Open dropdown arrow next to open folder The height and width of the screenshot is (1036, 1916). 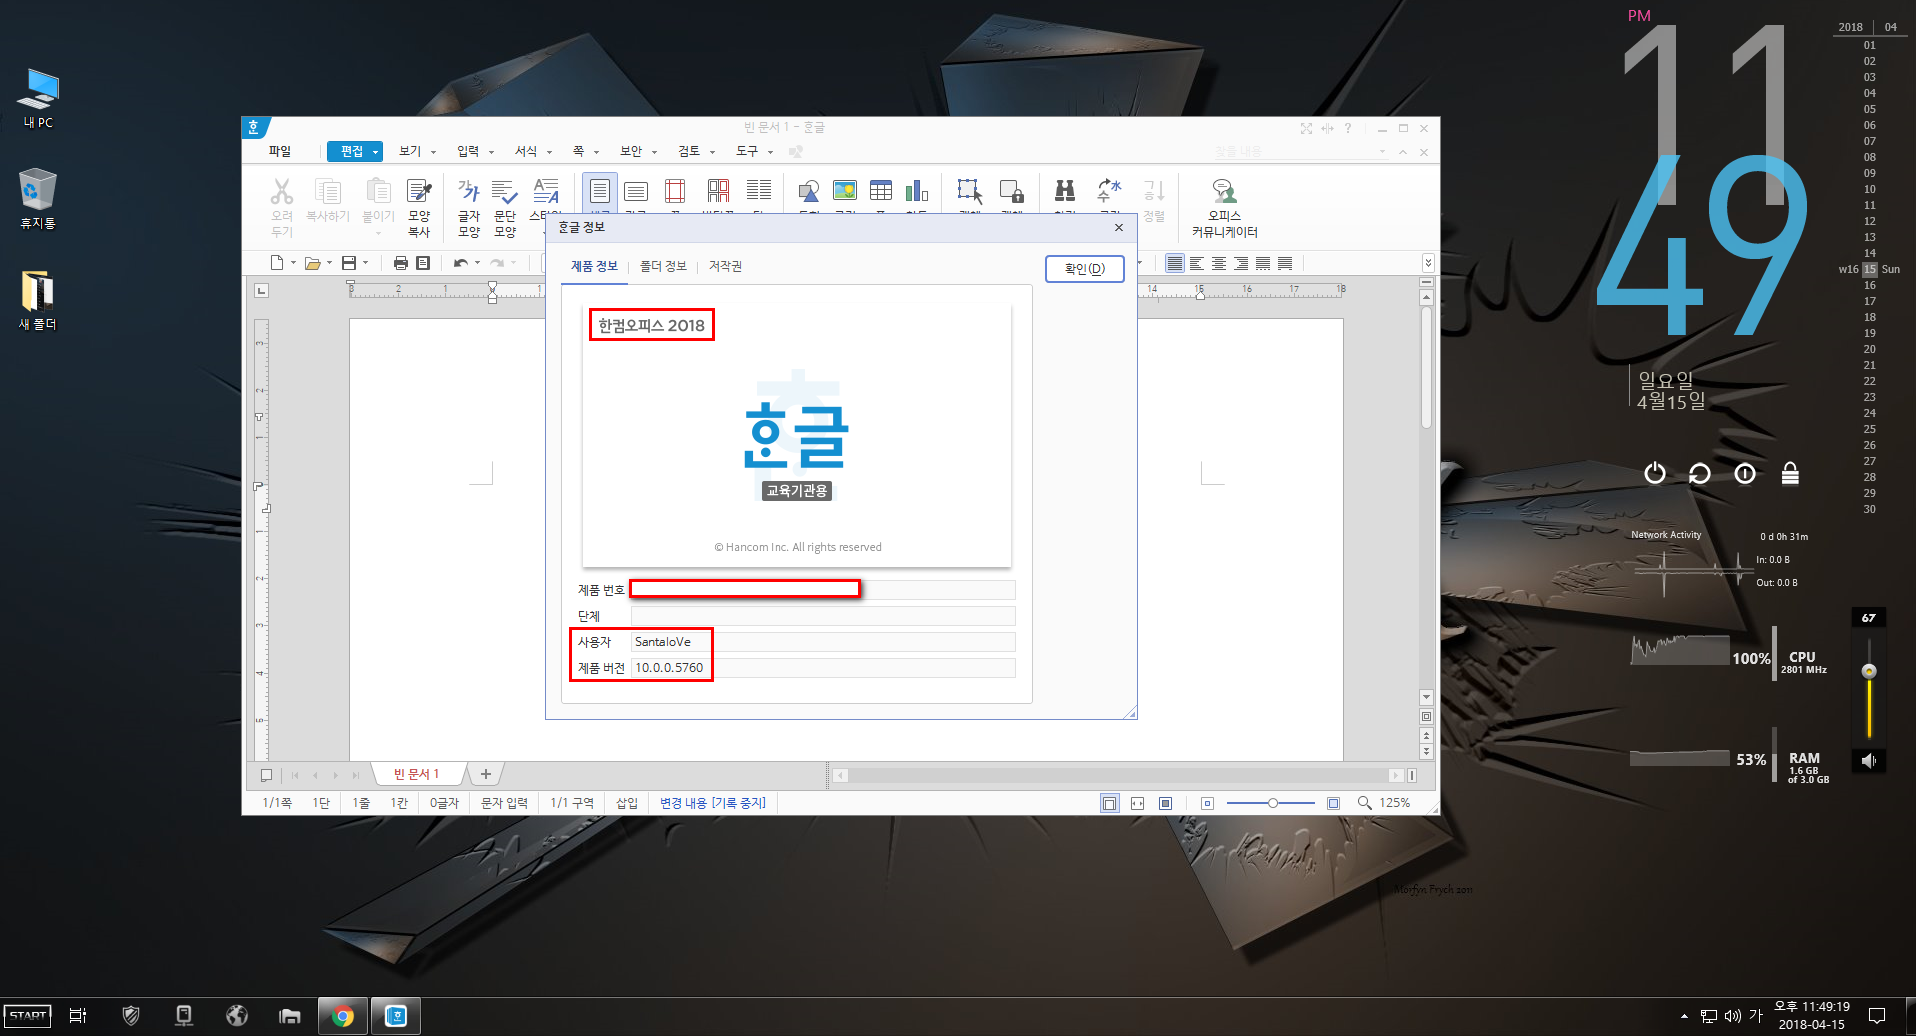pyautogui.click(x=329, y=263)
